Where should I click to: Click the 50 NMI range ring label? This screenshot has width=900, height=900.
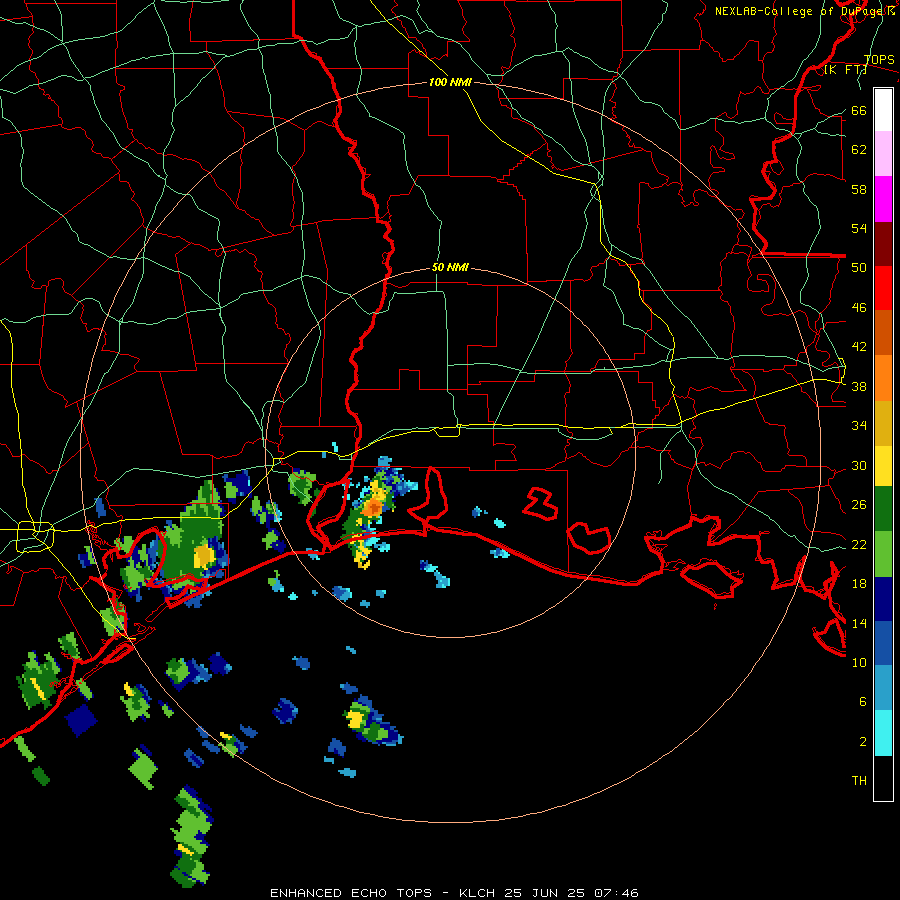[450, 267]
